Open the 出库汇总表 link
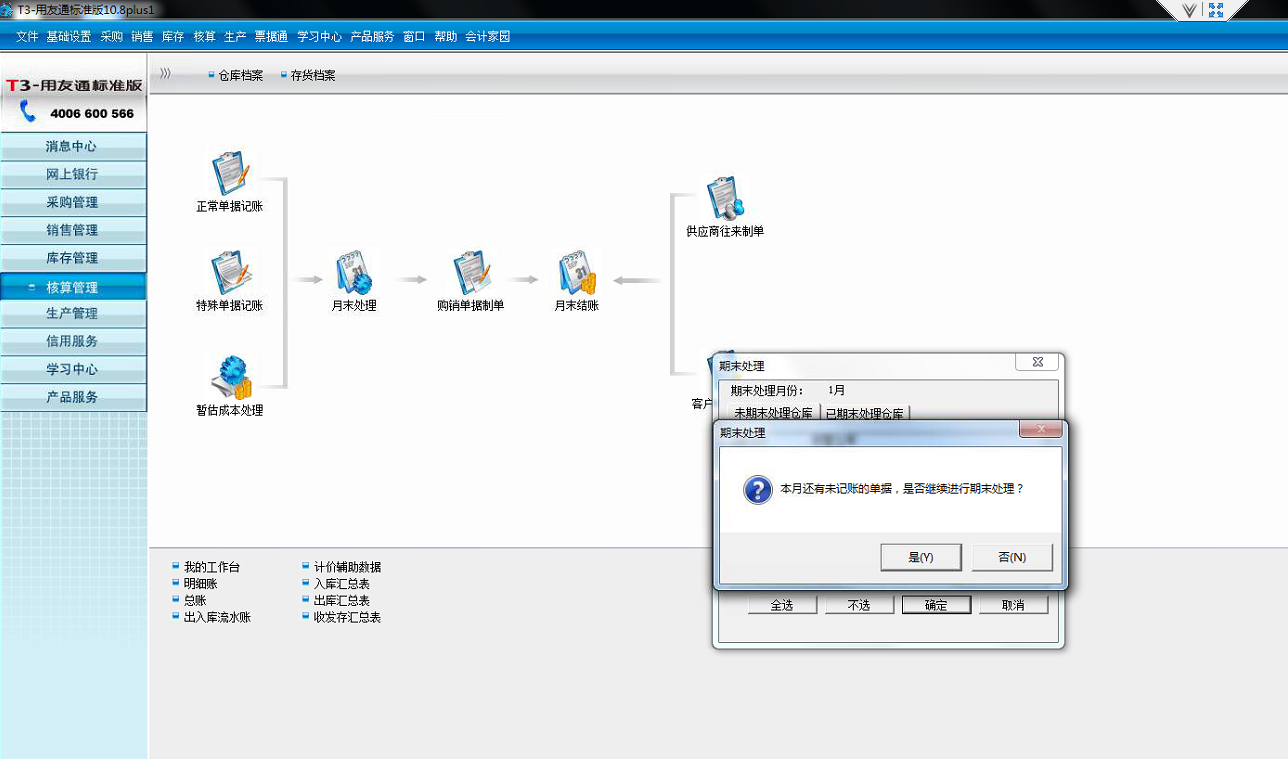Viewport: 1288px width, 759px height. tap(341, 601)
